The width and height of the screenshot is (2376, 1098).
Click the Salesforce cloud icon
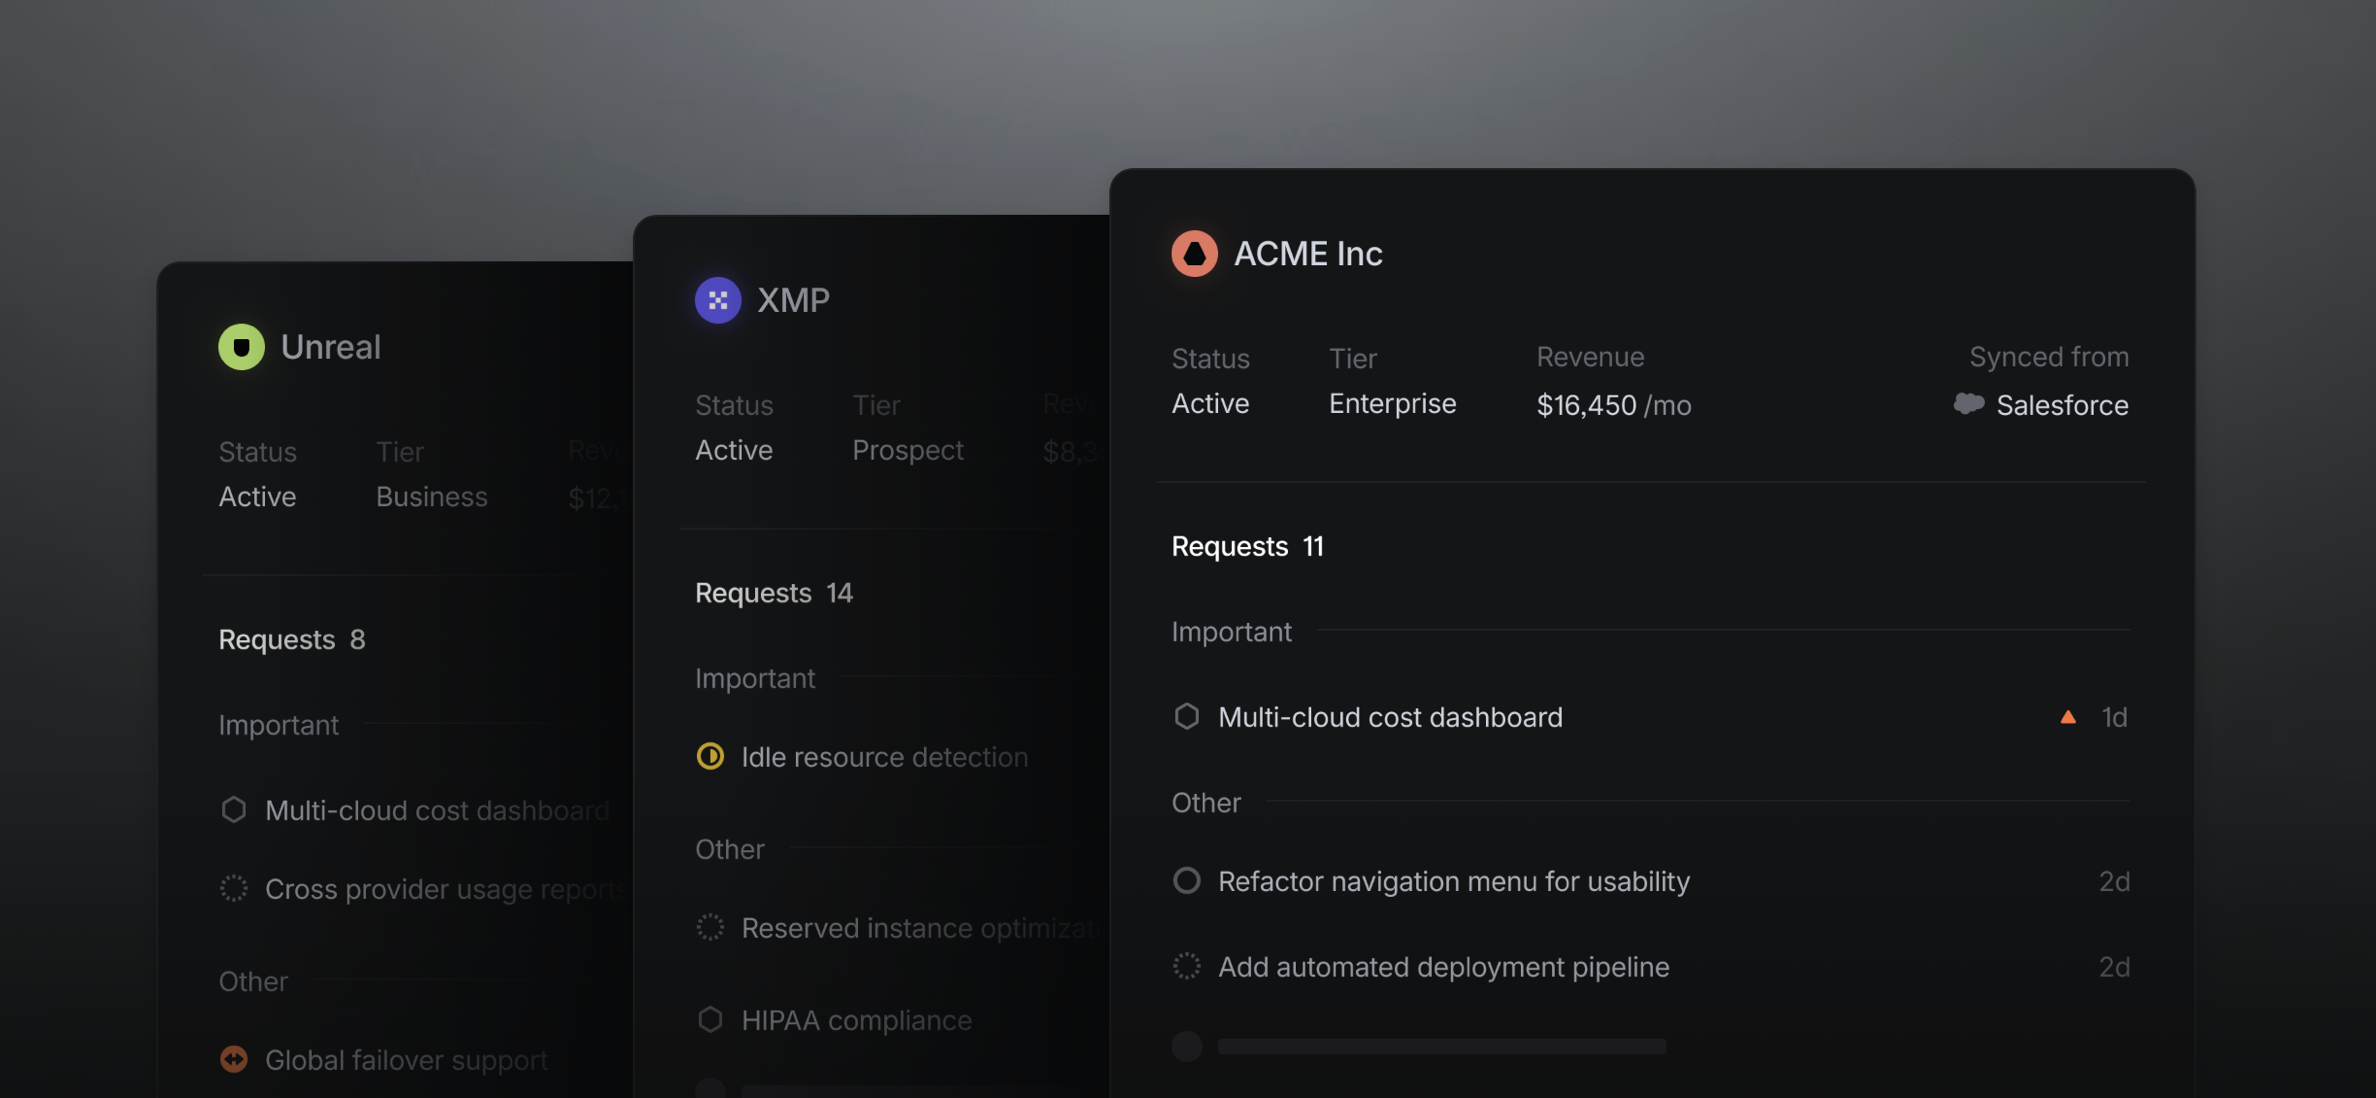pyautogui.click(x=1968, y=404)
